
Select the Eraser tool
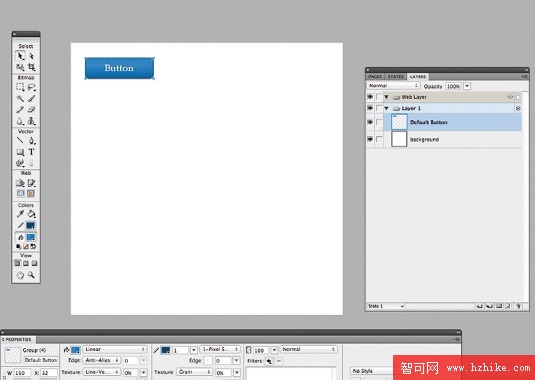pos(31,110)
